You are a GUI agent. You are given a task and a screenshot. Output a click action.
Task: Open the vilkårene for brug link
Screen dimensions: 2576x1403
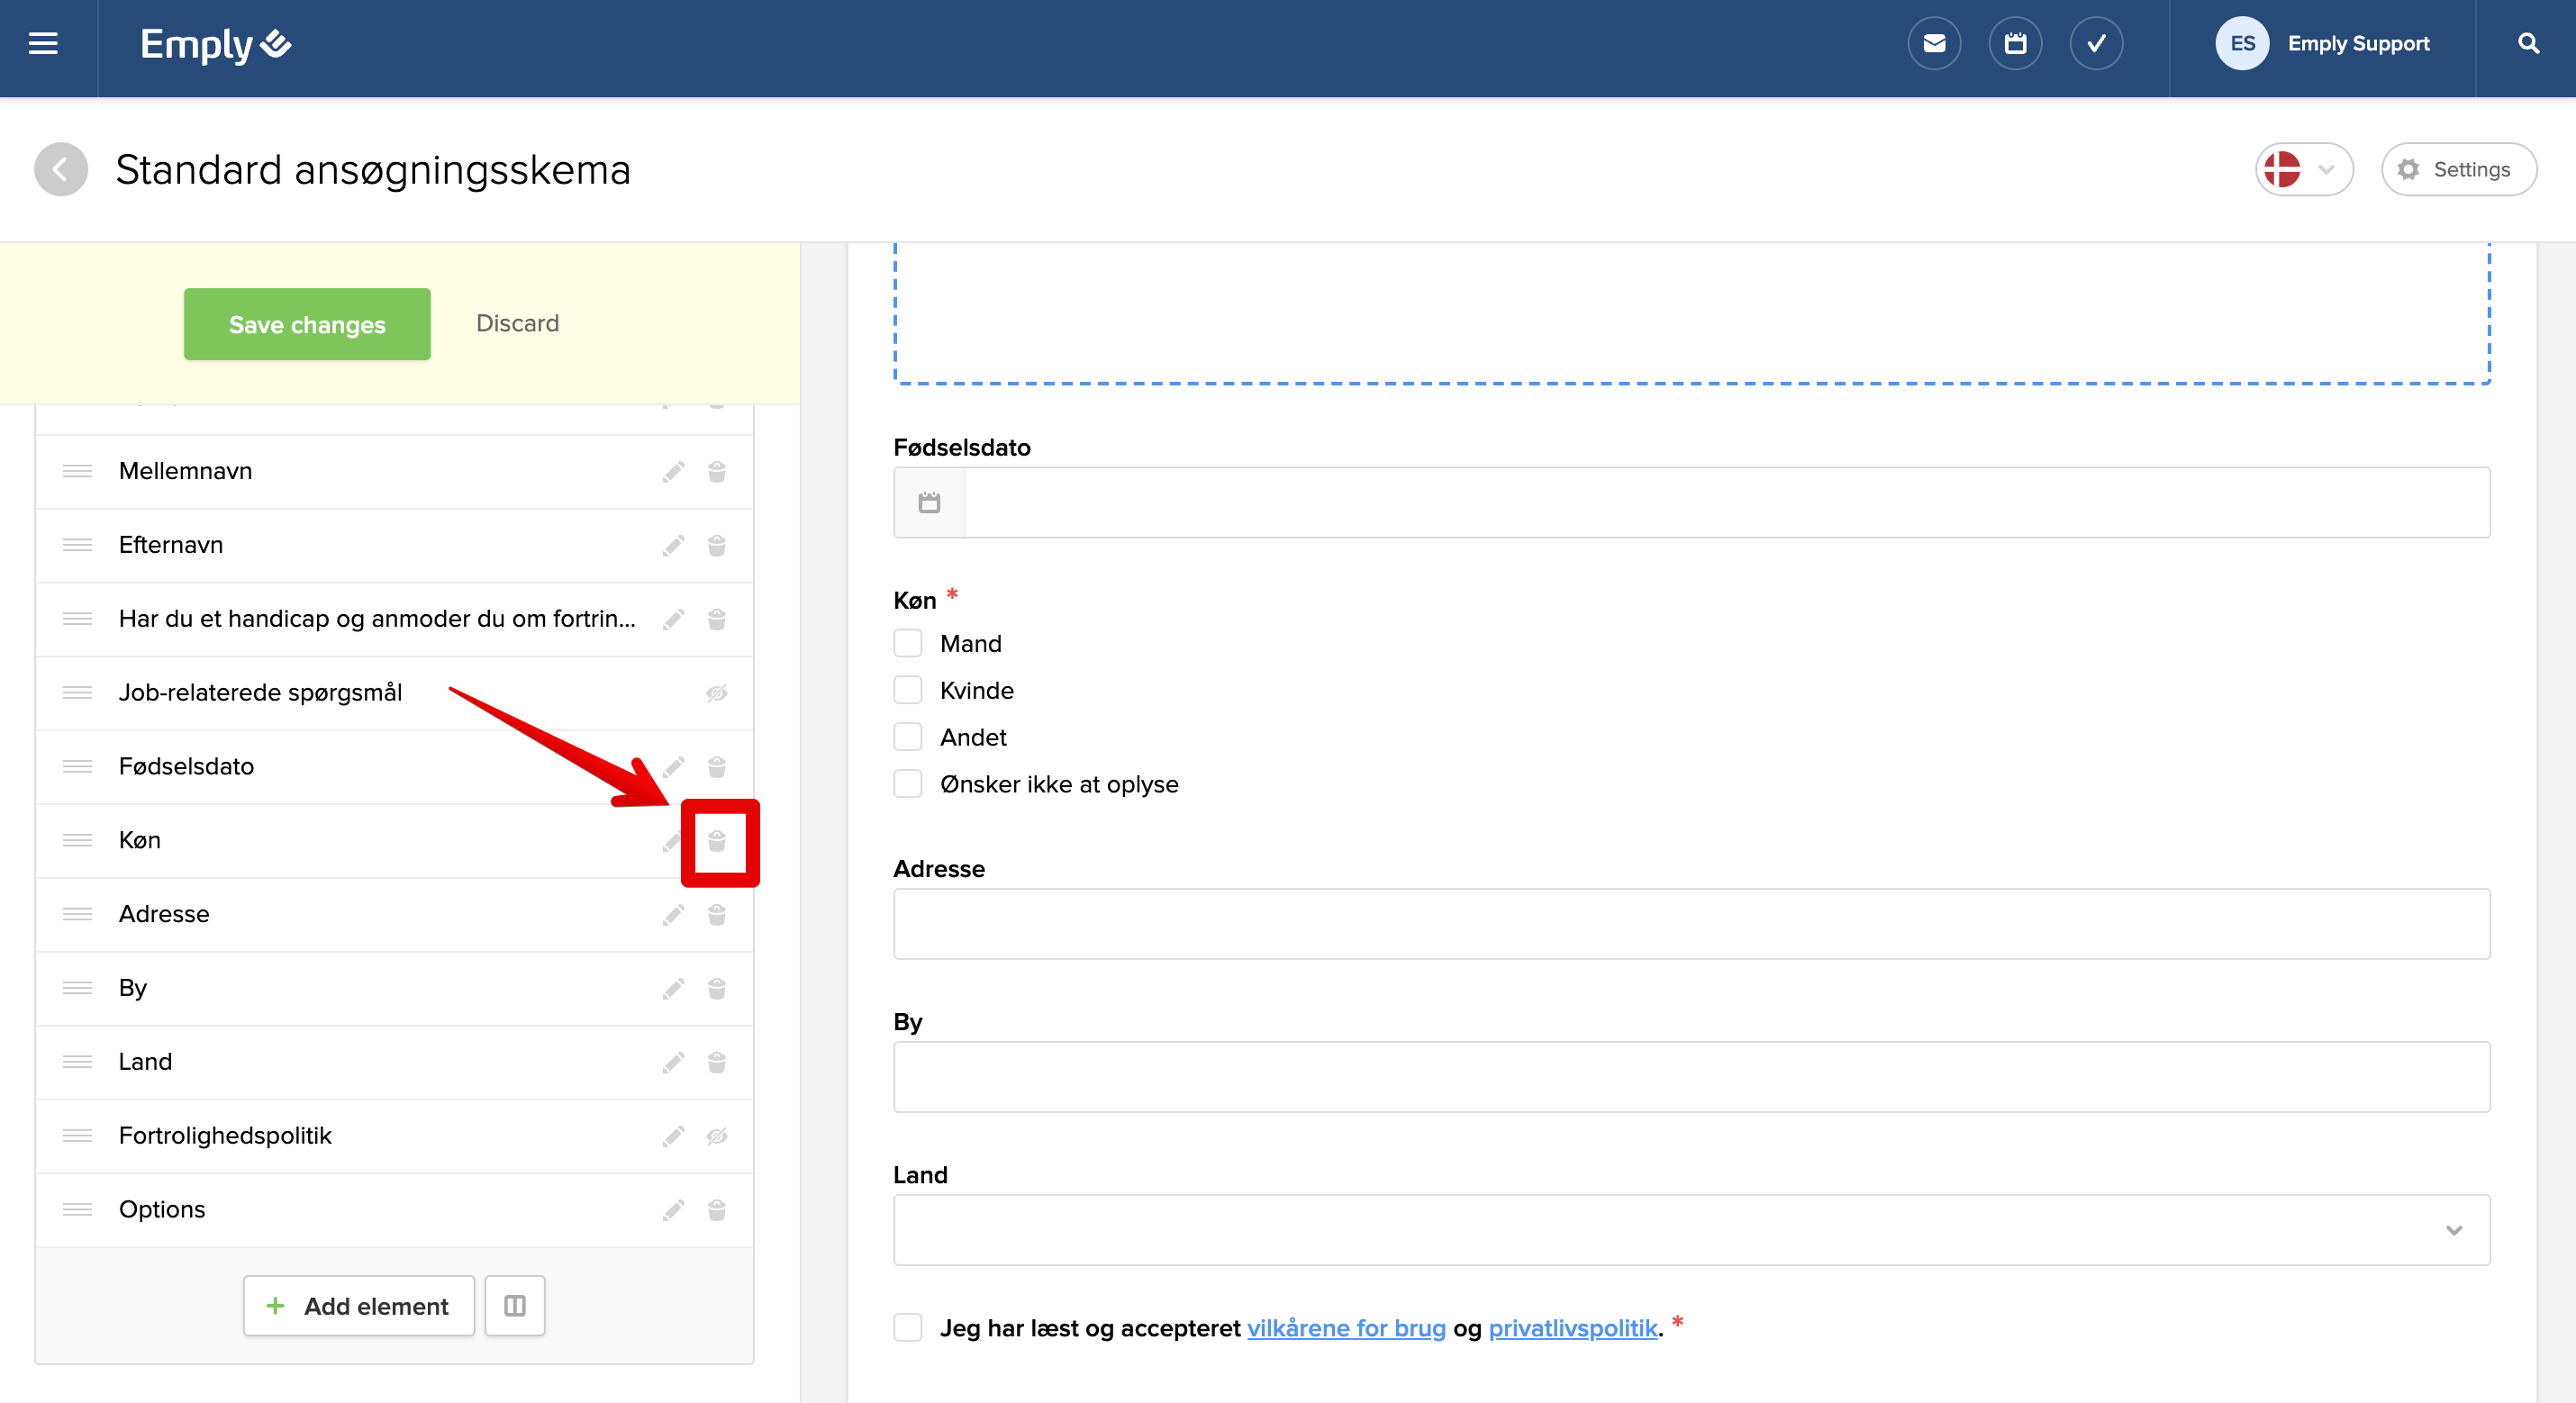point(1346,1328)
